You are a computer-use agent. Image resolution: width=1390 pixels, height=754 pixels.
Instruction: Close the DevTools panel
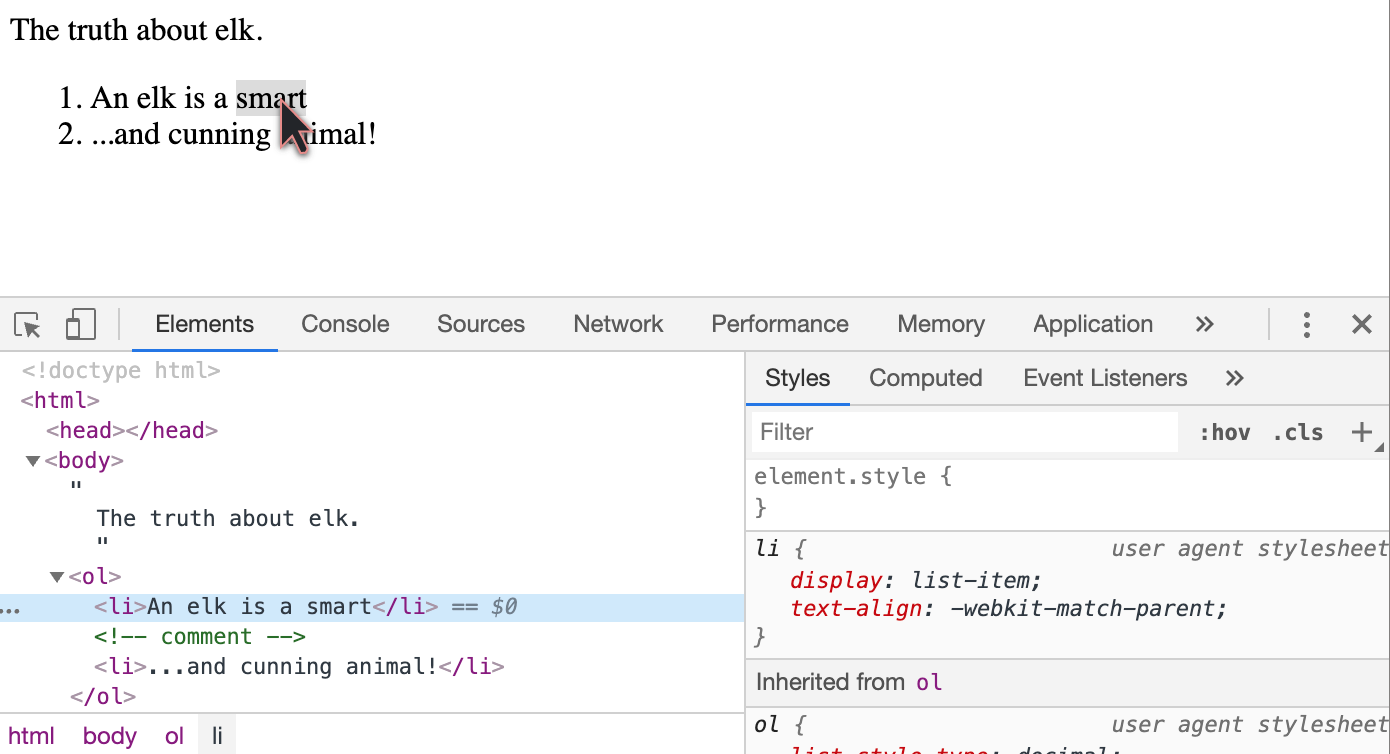pyautogui.click(x=1361, y=324)
